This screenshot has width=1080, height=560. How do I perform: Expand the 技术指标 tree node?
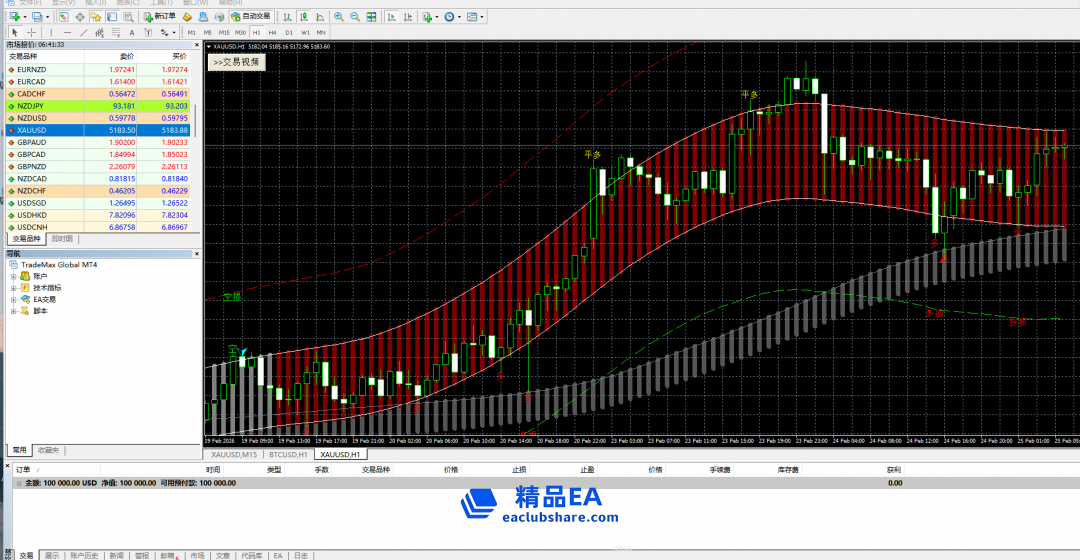[x=14, y=287]
